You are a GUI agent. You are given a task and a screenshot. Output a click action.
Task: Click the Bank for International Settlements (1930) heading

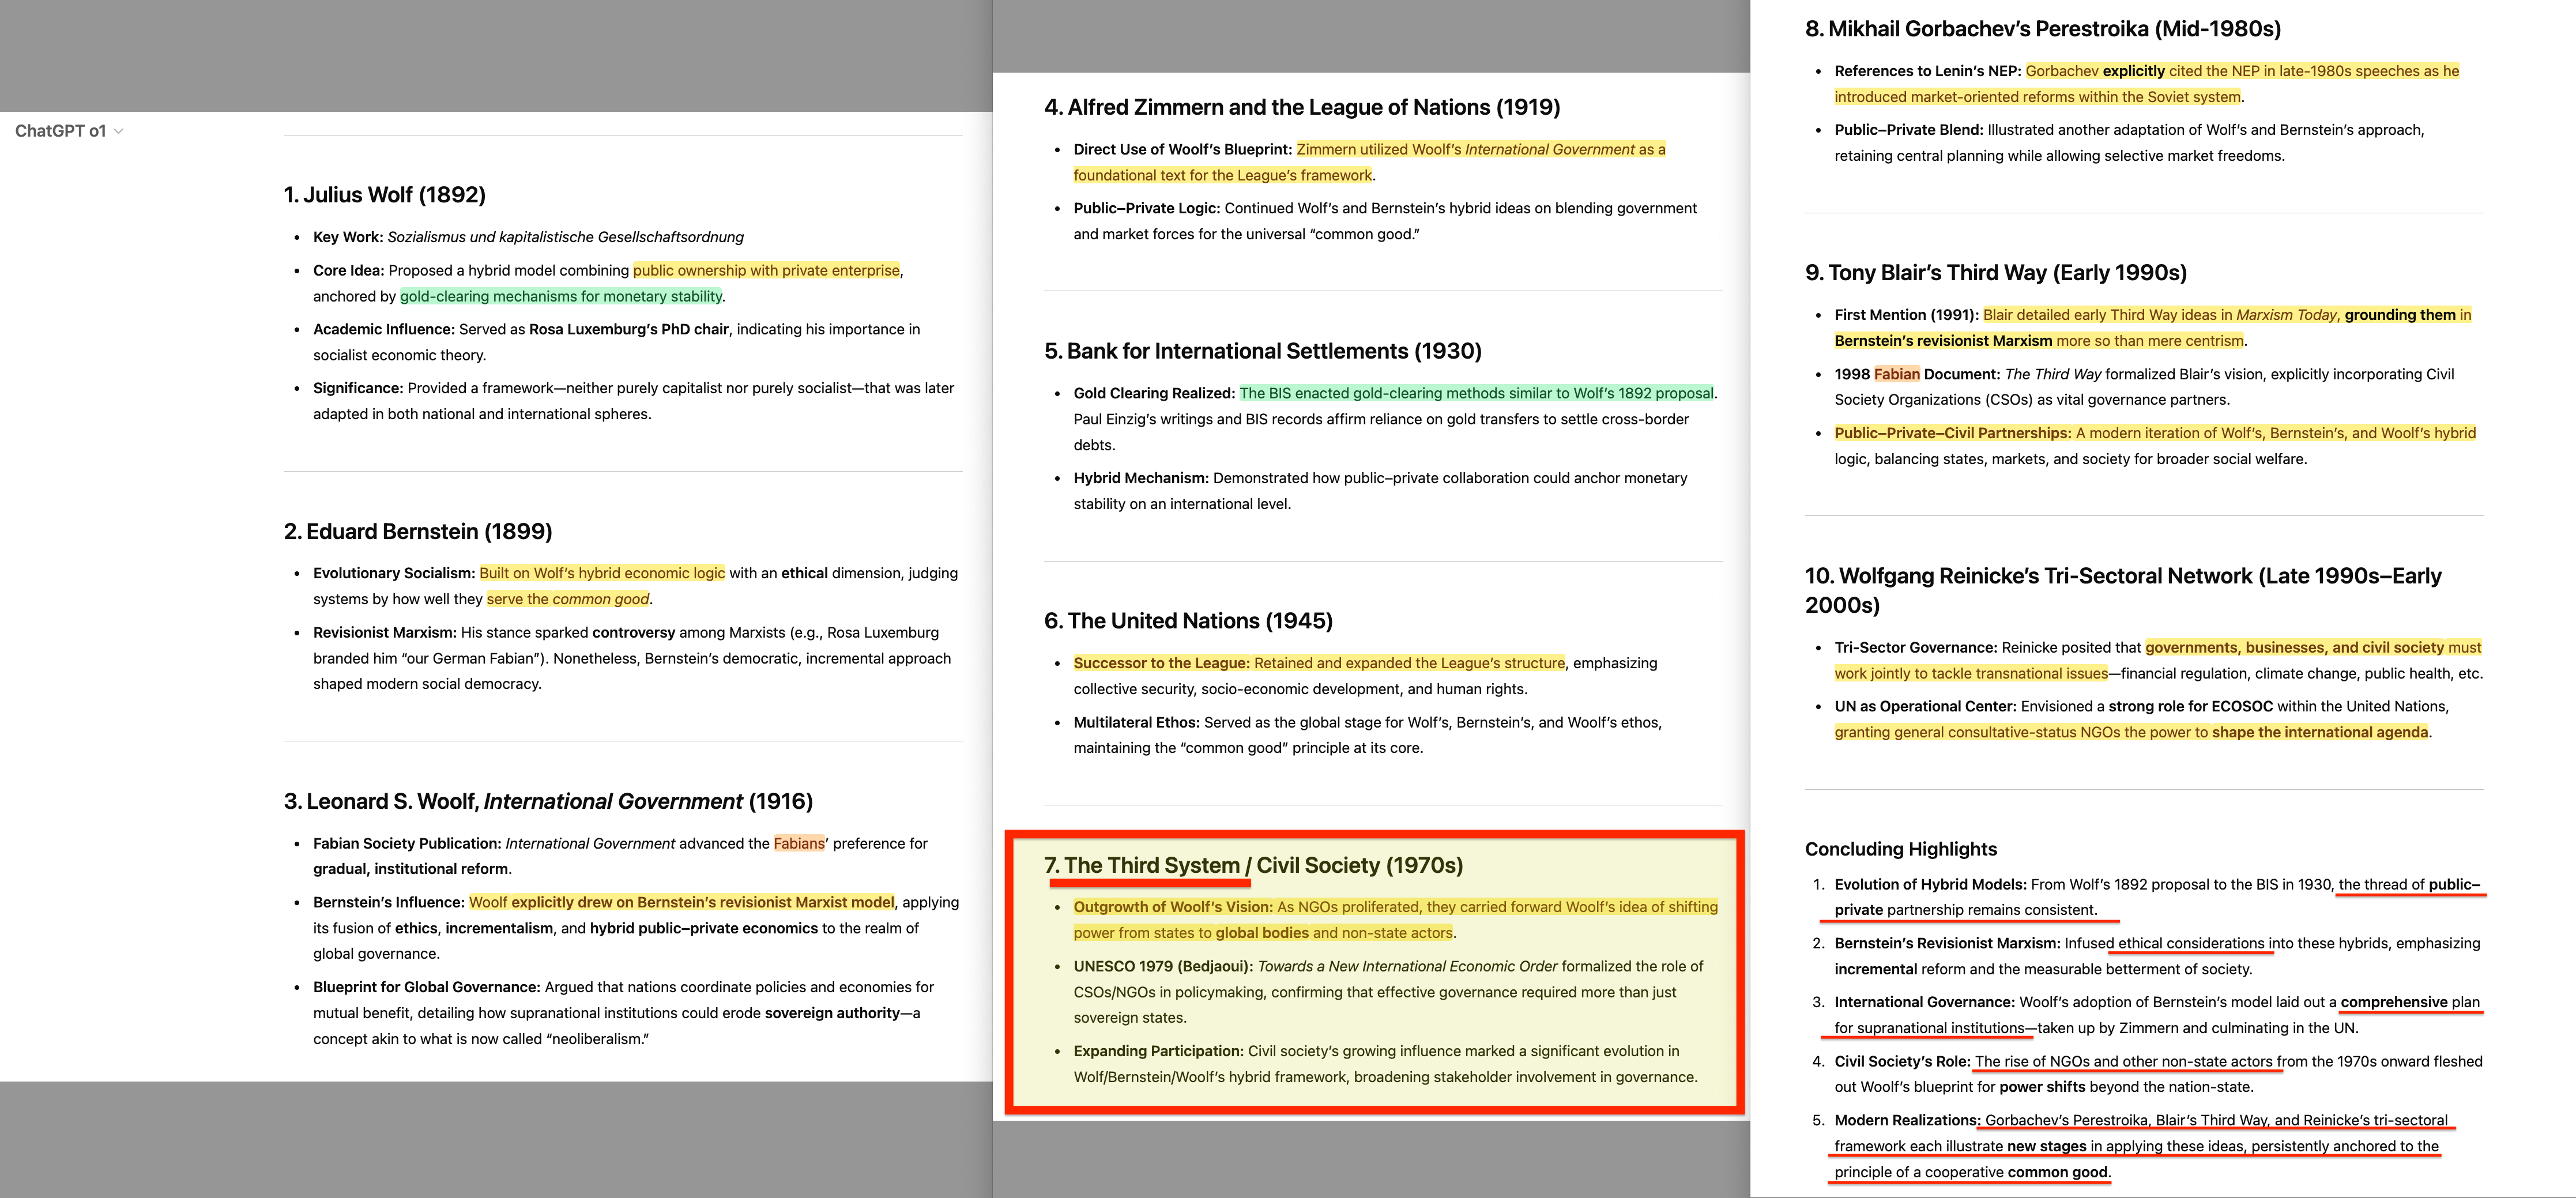click(x=1262, y=351)
